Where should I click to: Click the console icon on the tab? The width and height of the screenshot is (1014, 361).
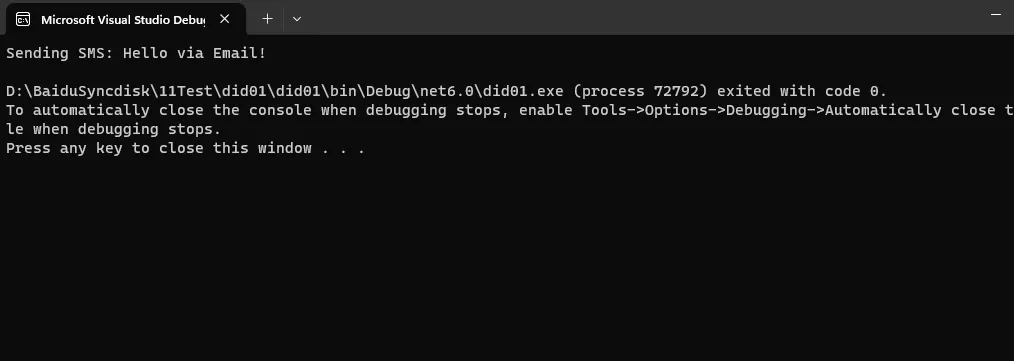tap(23, 19)
